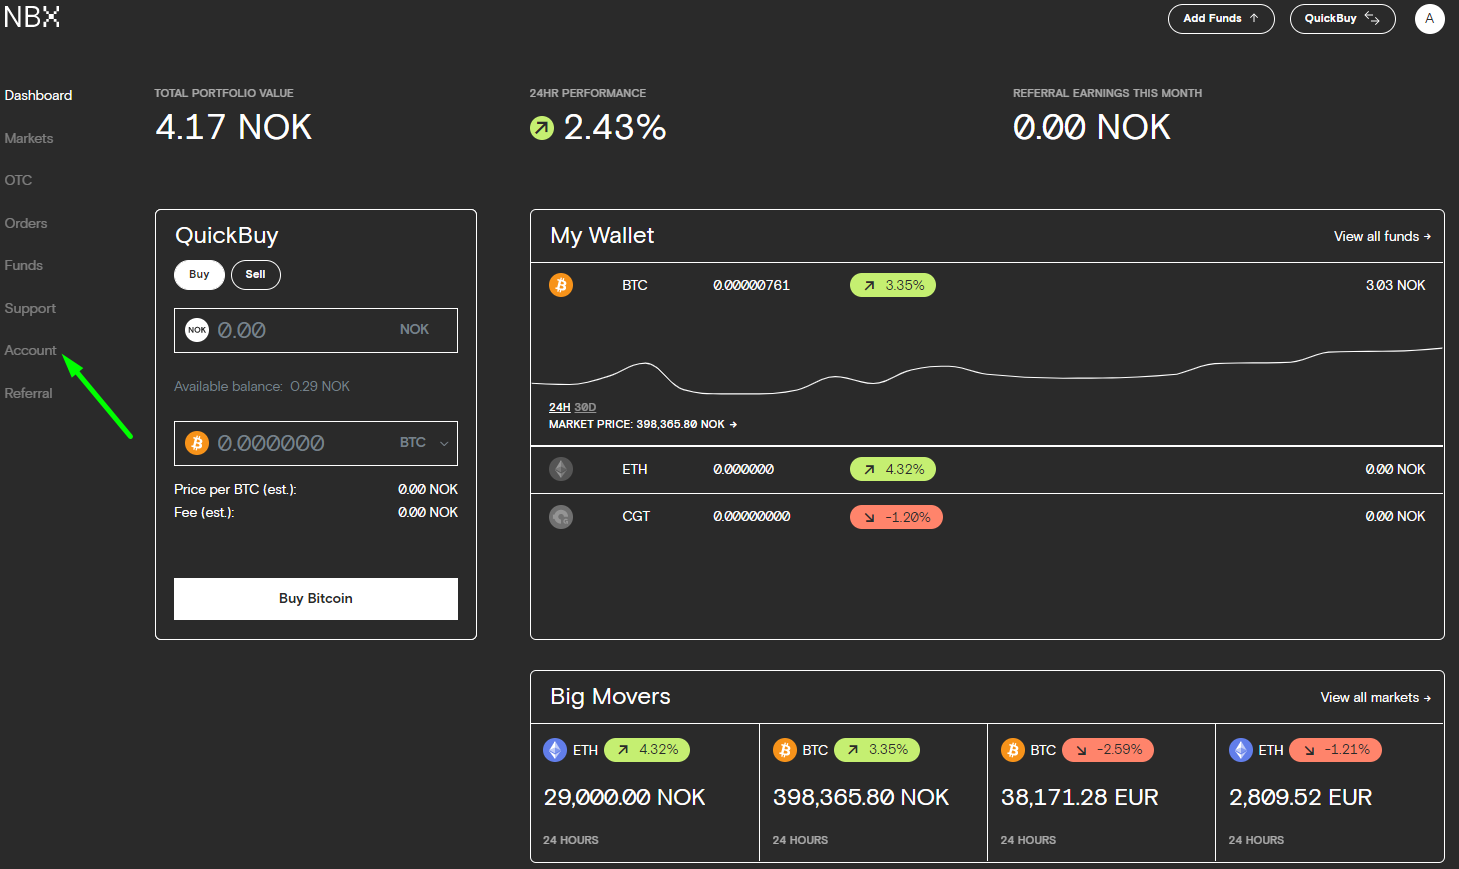Click the NOK amount input field
The image size is (1459, 869).
[300, 330]
